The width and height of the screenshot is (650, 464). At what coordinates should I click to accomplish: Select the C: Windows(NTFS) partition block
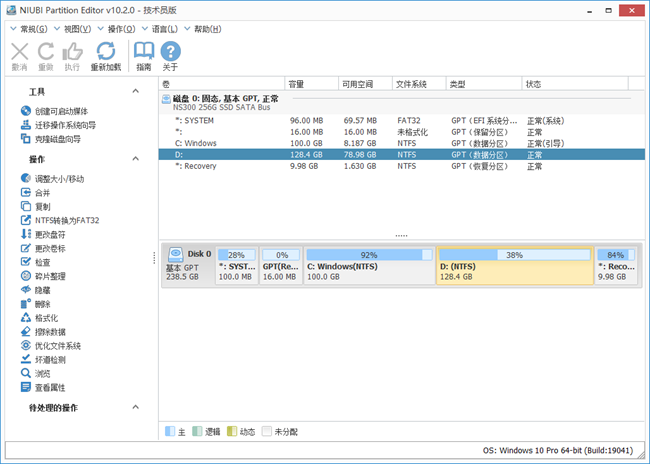(x=369, y=265)
